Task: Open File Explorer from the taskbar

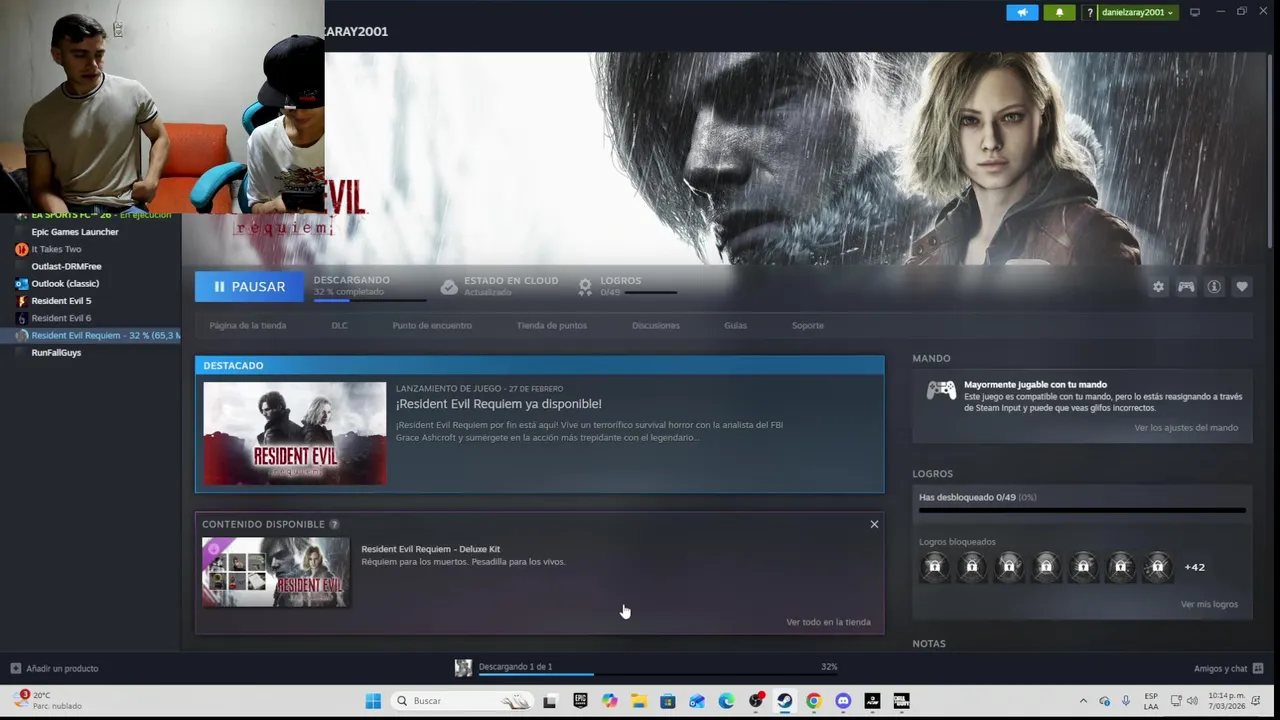Action: click(638, 701)
